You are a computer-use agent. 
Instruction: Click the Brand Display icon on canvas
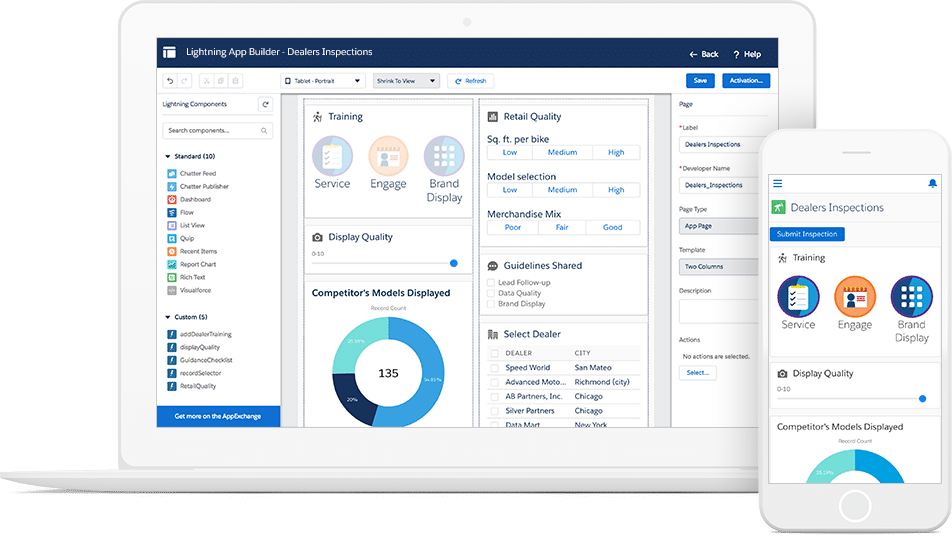click(444, 156)
